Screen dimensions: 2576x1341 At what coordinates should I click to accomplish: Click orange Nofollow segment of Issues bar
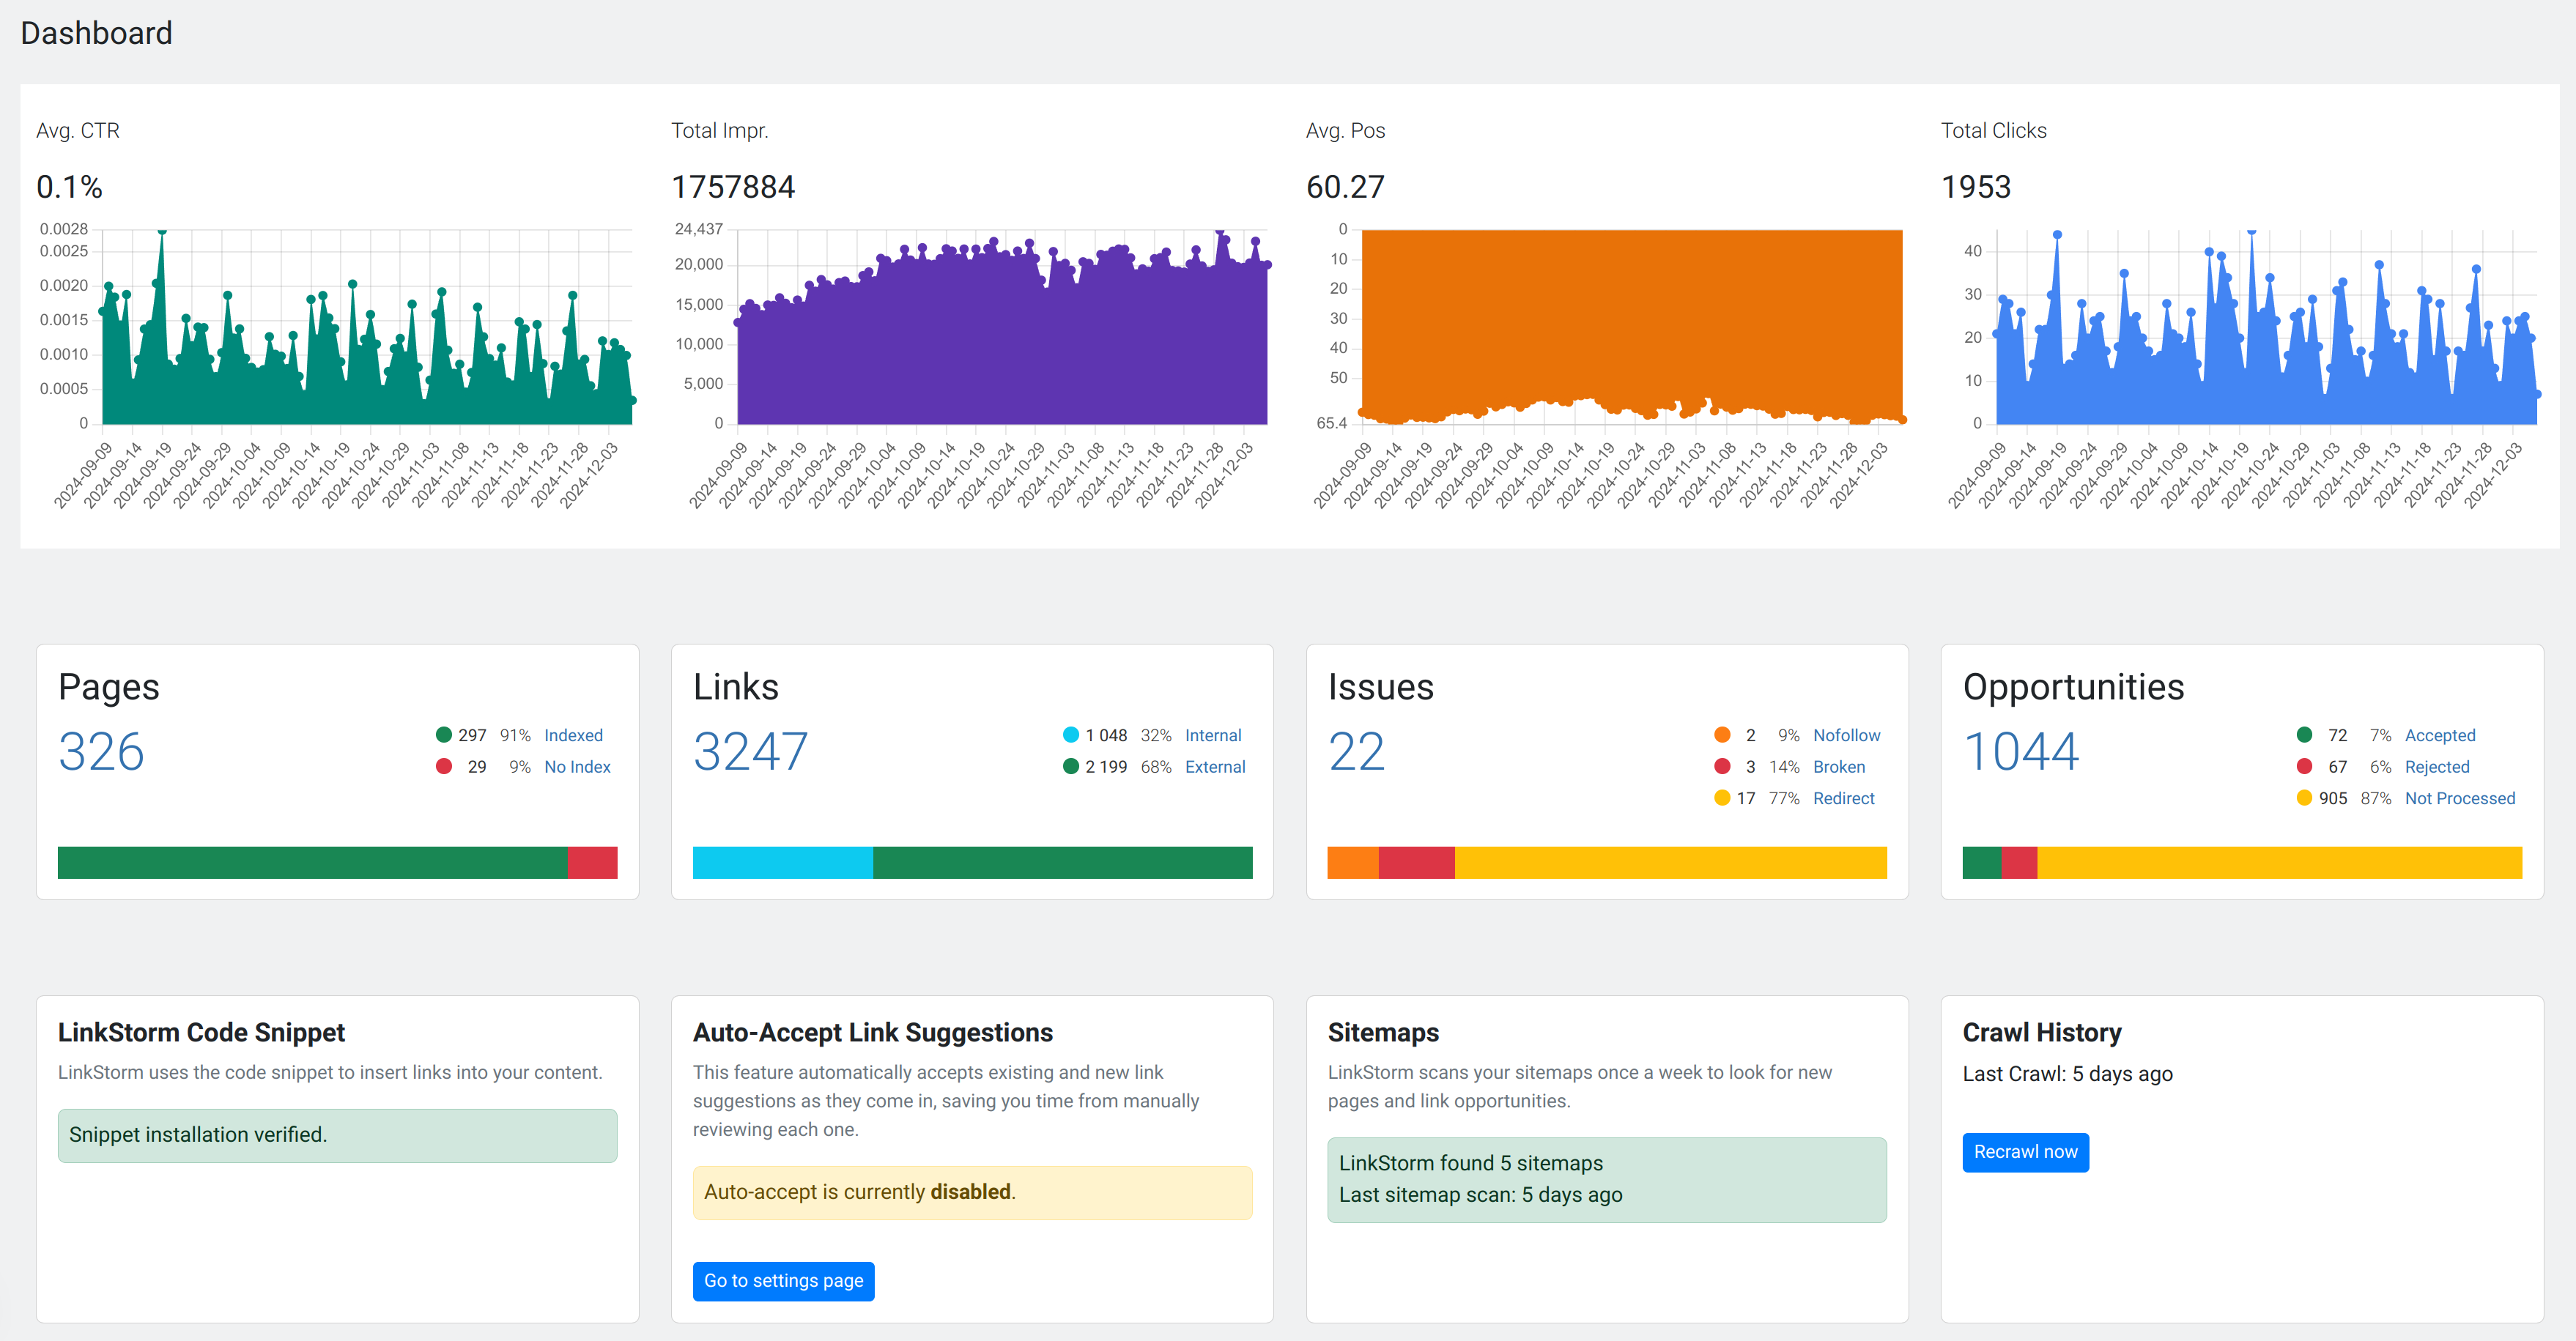tap(1353, 863)
